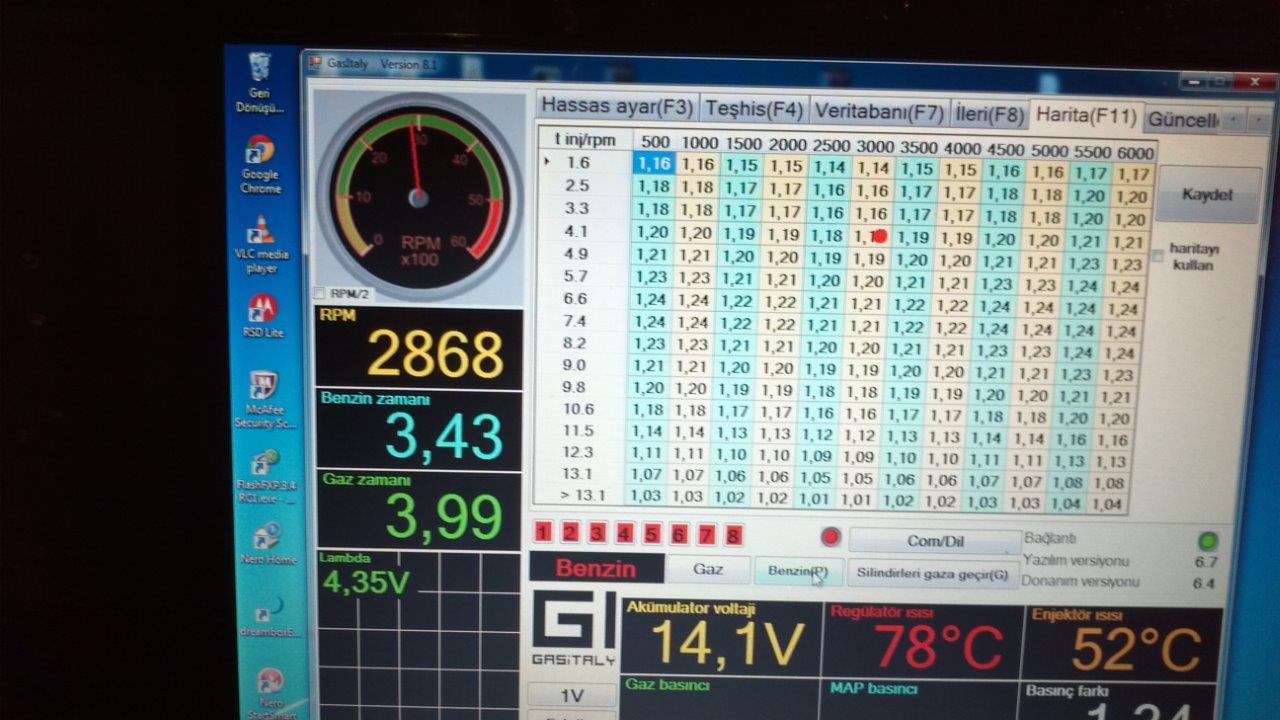Screen dimensions: 1280x720
Task: Click the 't inj/rpm' corner header
Action: tap(585, 139)
